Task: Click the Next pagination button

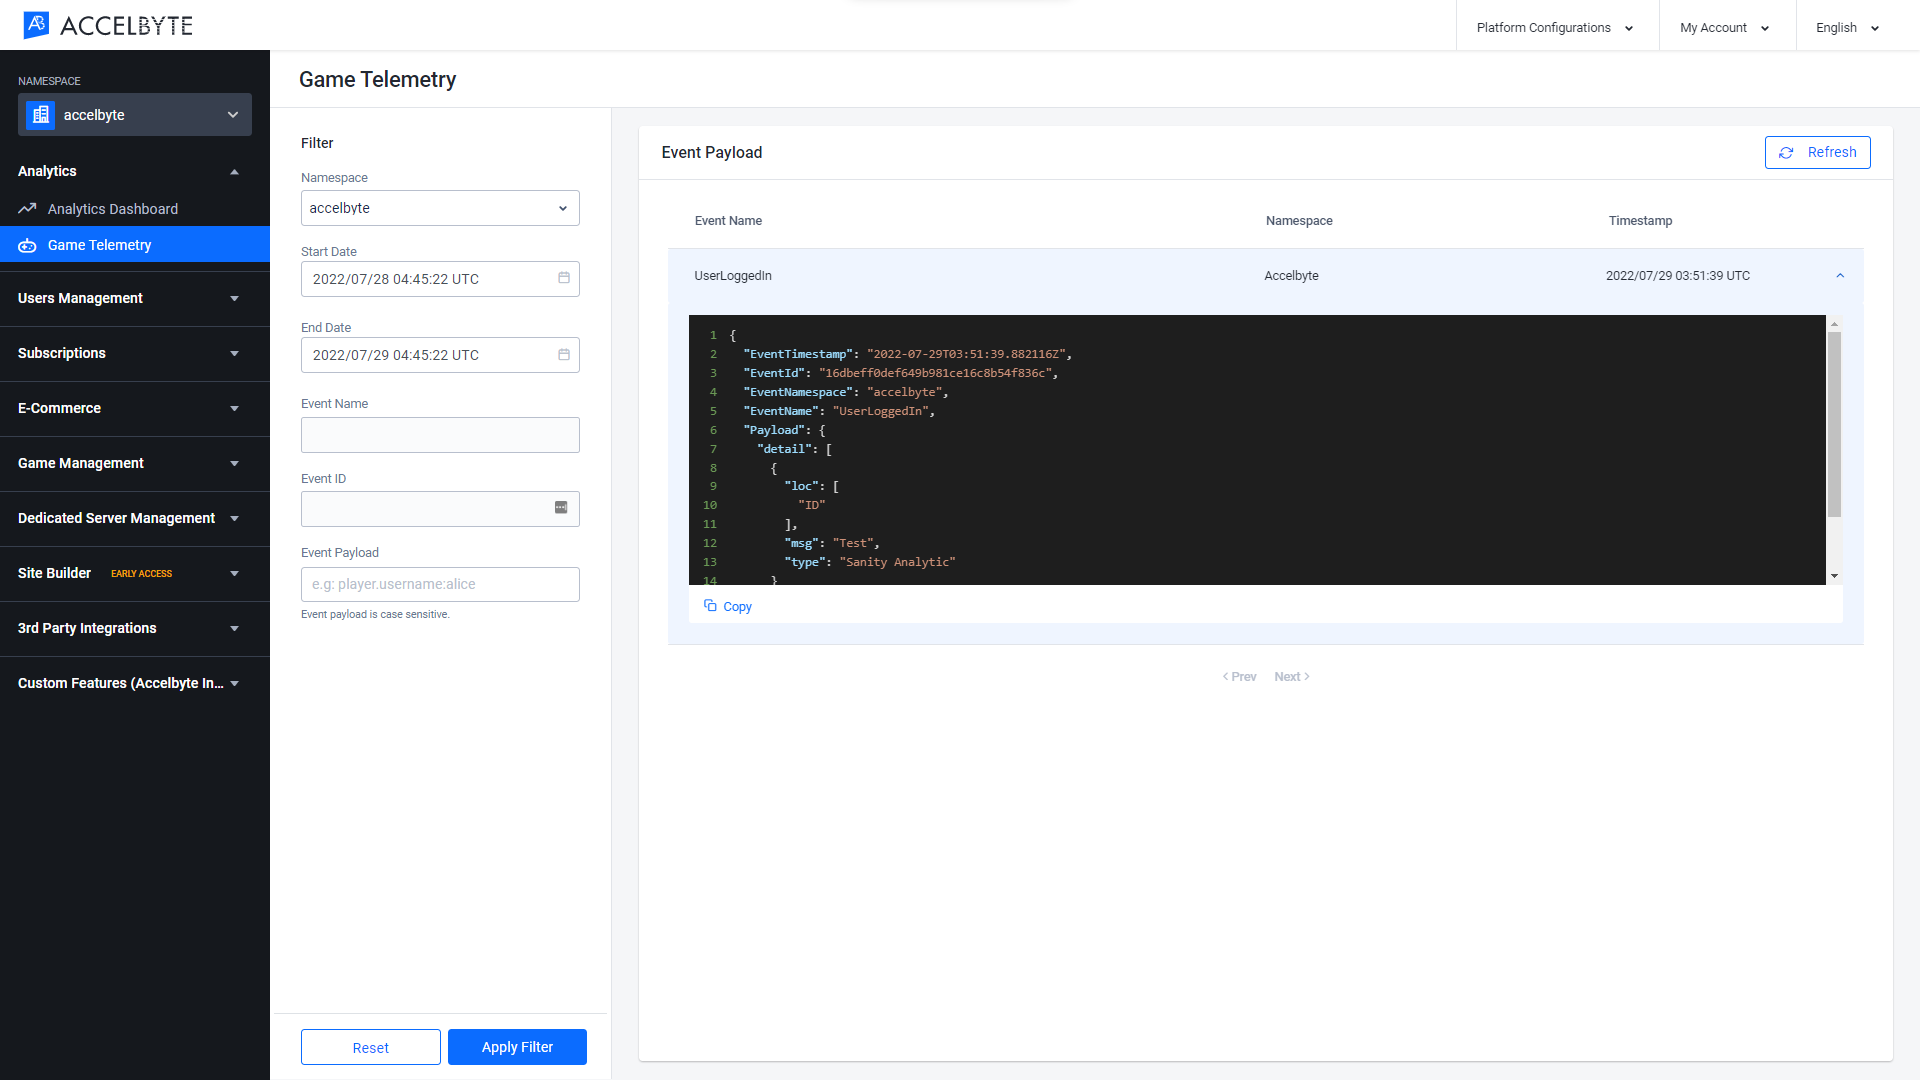Action: click(x=1290, y=676)
